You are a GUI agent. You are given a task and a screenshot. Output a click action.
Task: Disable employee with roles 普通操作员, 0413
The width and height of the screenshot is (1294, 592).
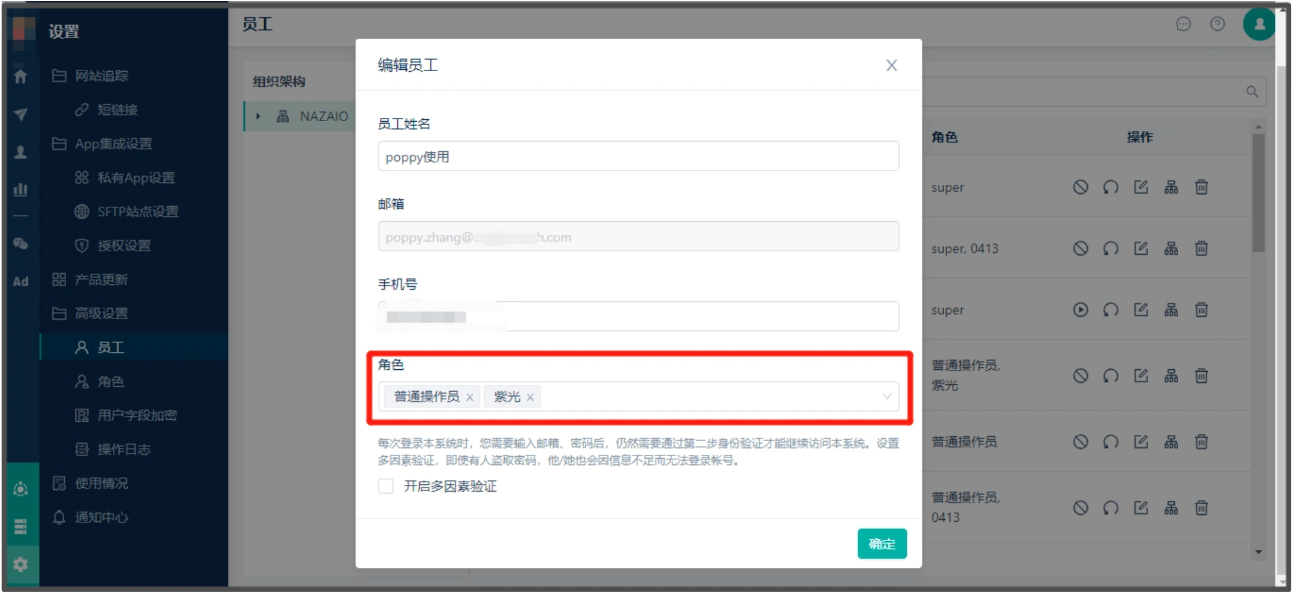[1080, 508]
